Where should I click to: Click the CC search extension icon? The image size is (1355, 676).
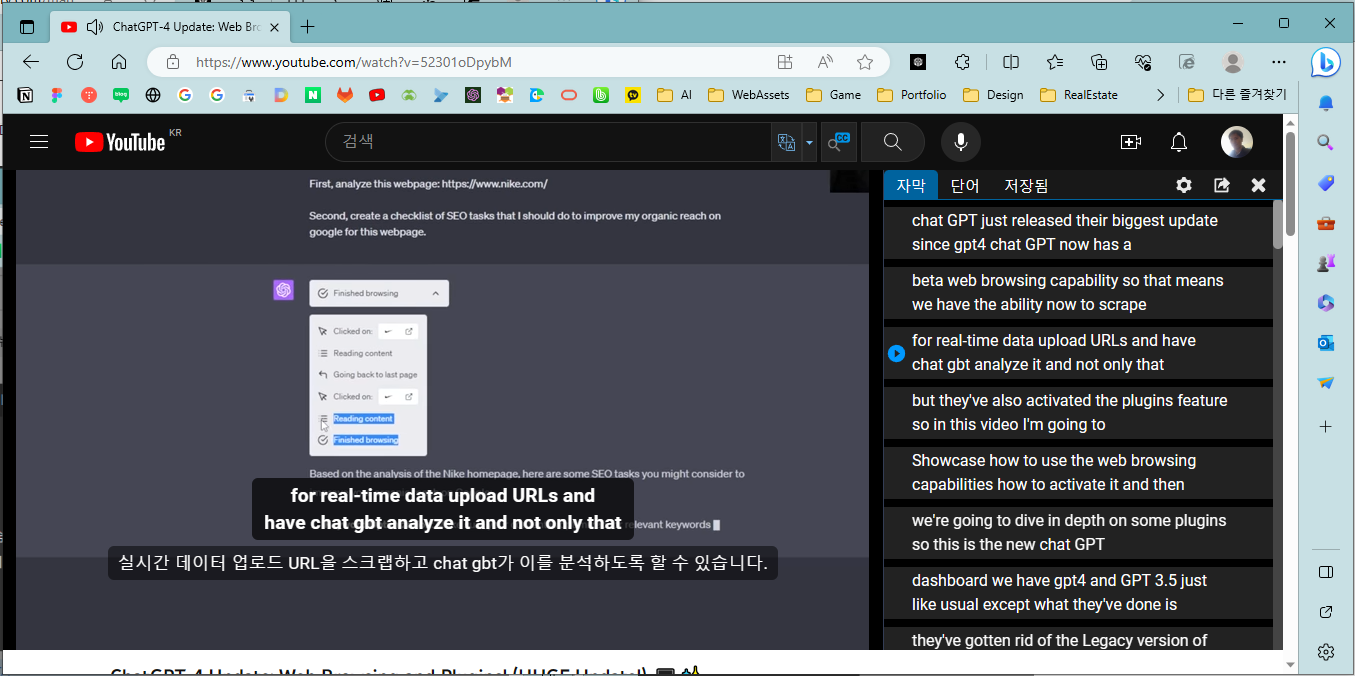coord(837,143)
